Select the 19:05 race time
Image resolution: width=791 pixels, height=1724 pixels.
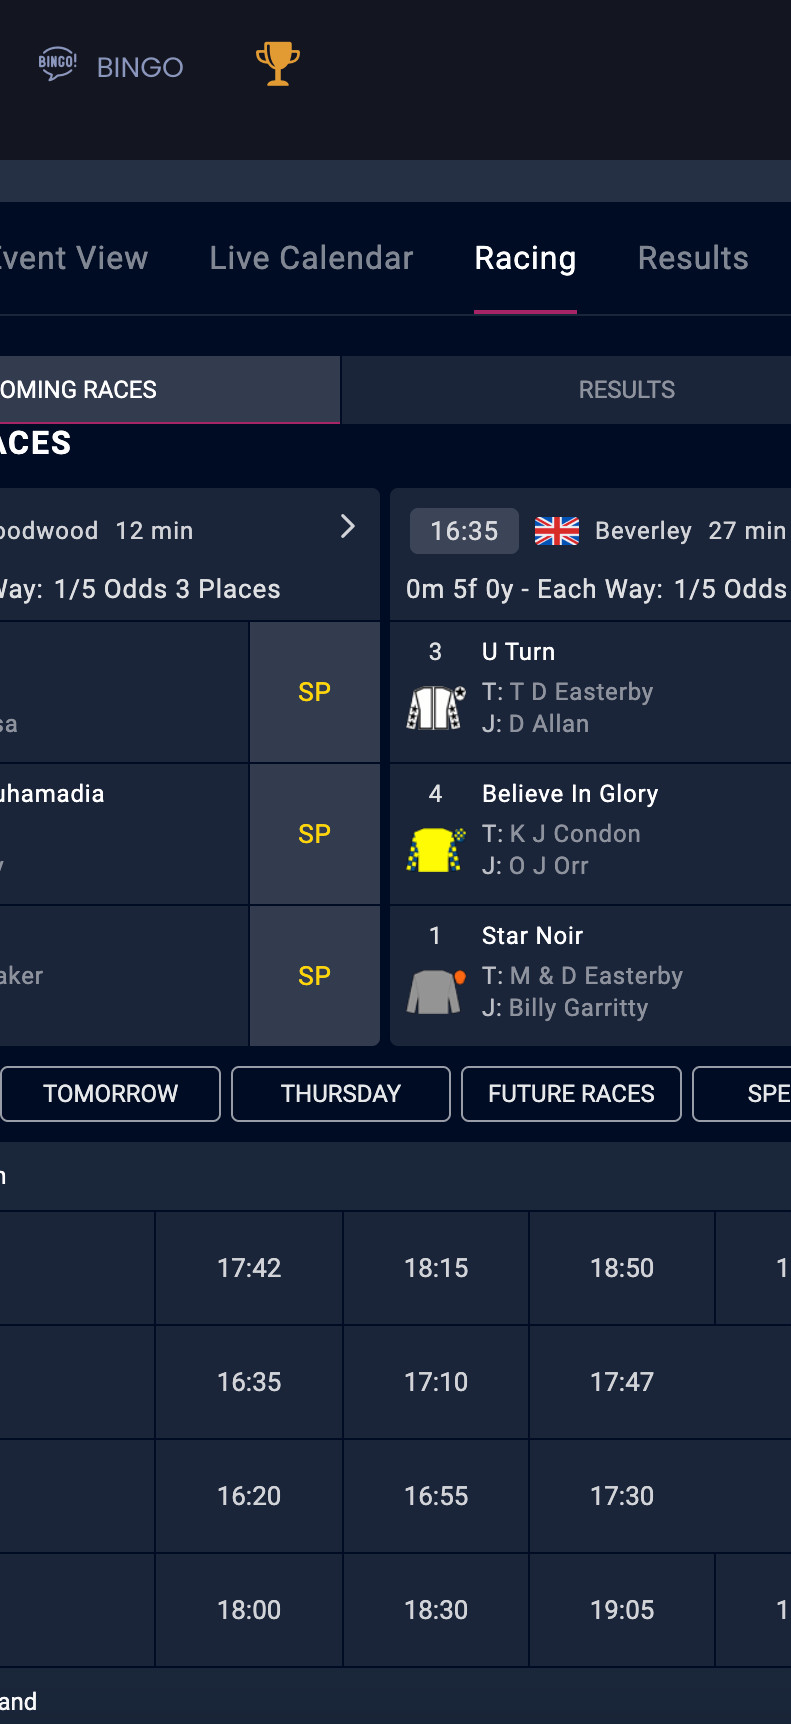point(622,1610)
